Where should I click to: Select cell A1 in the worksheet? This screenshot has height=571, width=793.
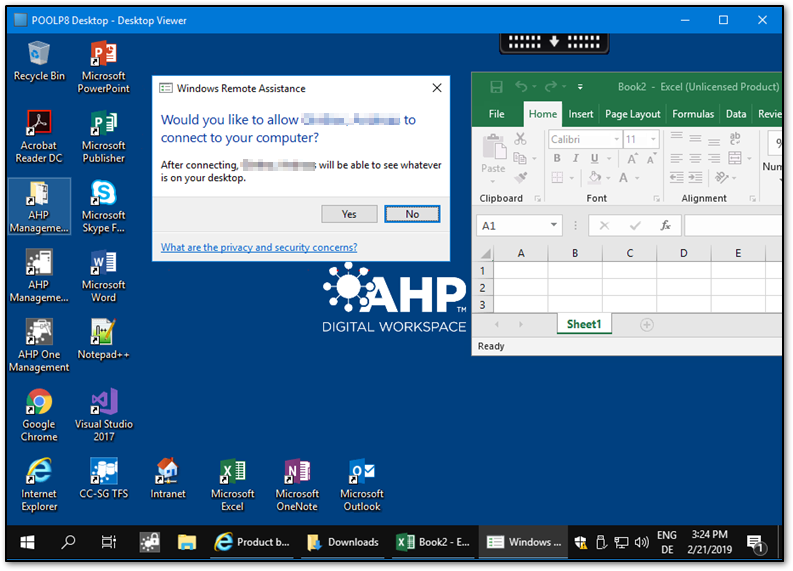click(x=520, y=271)
